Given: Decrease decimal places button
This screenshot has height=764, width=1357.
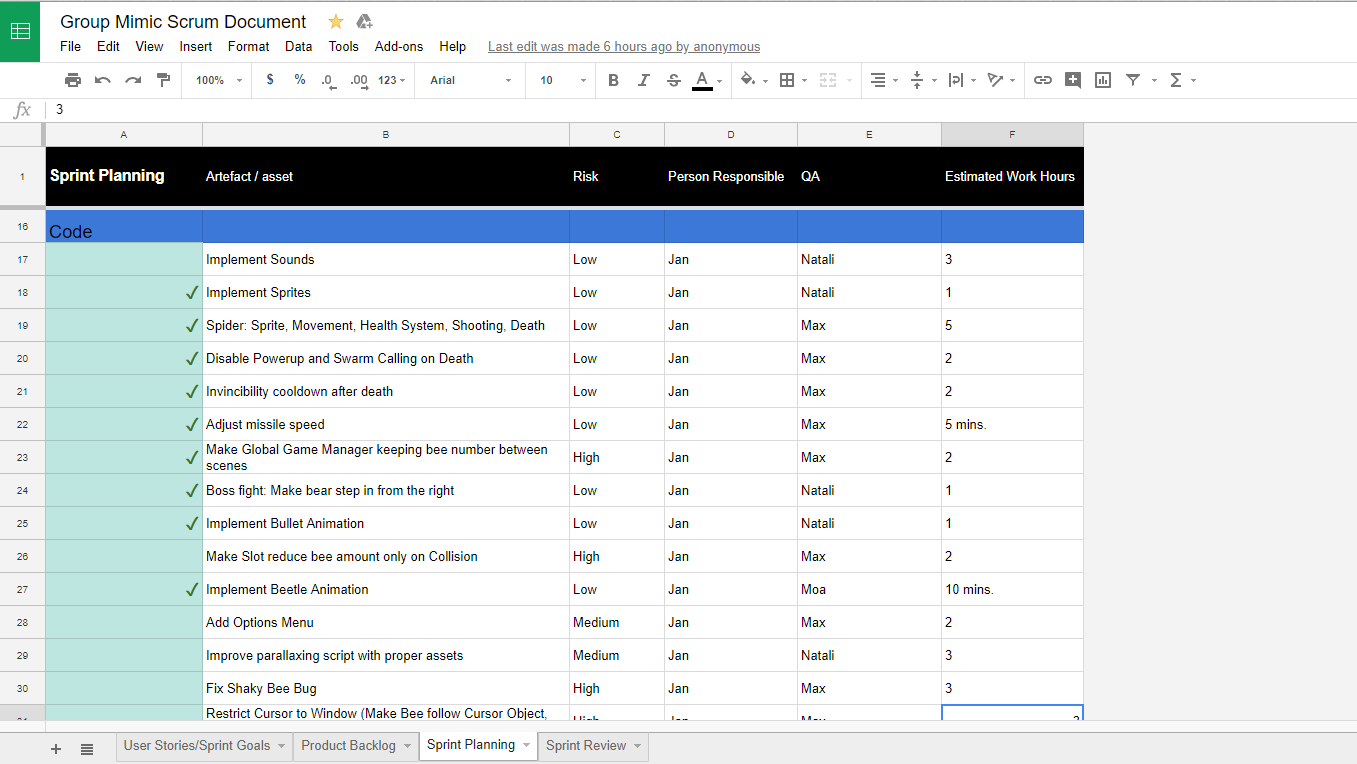Looking at the screenshot, I should click(328, 80).
